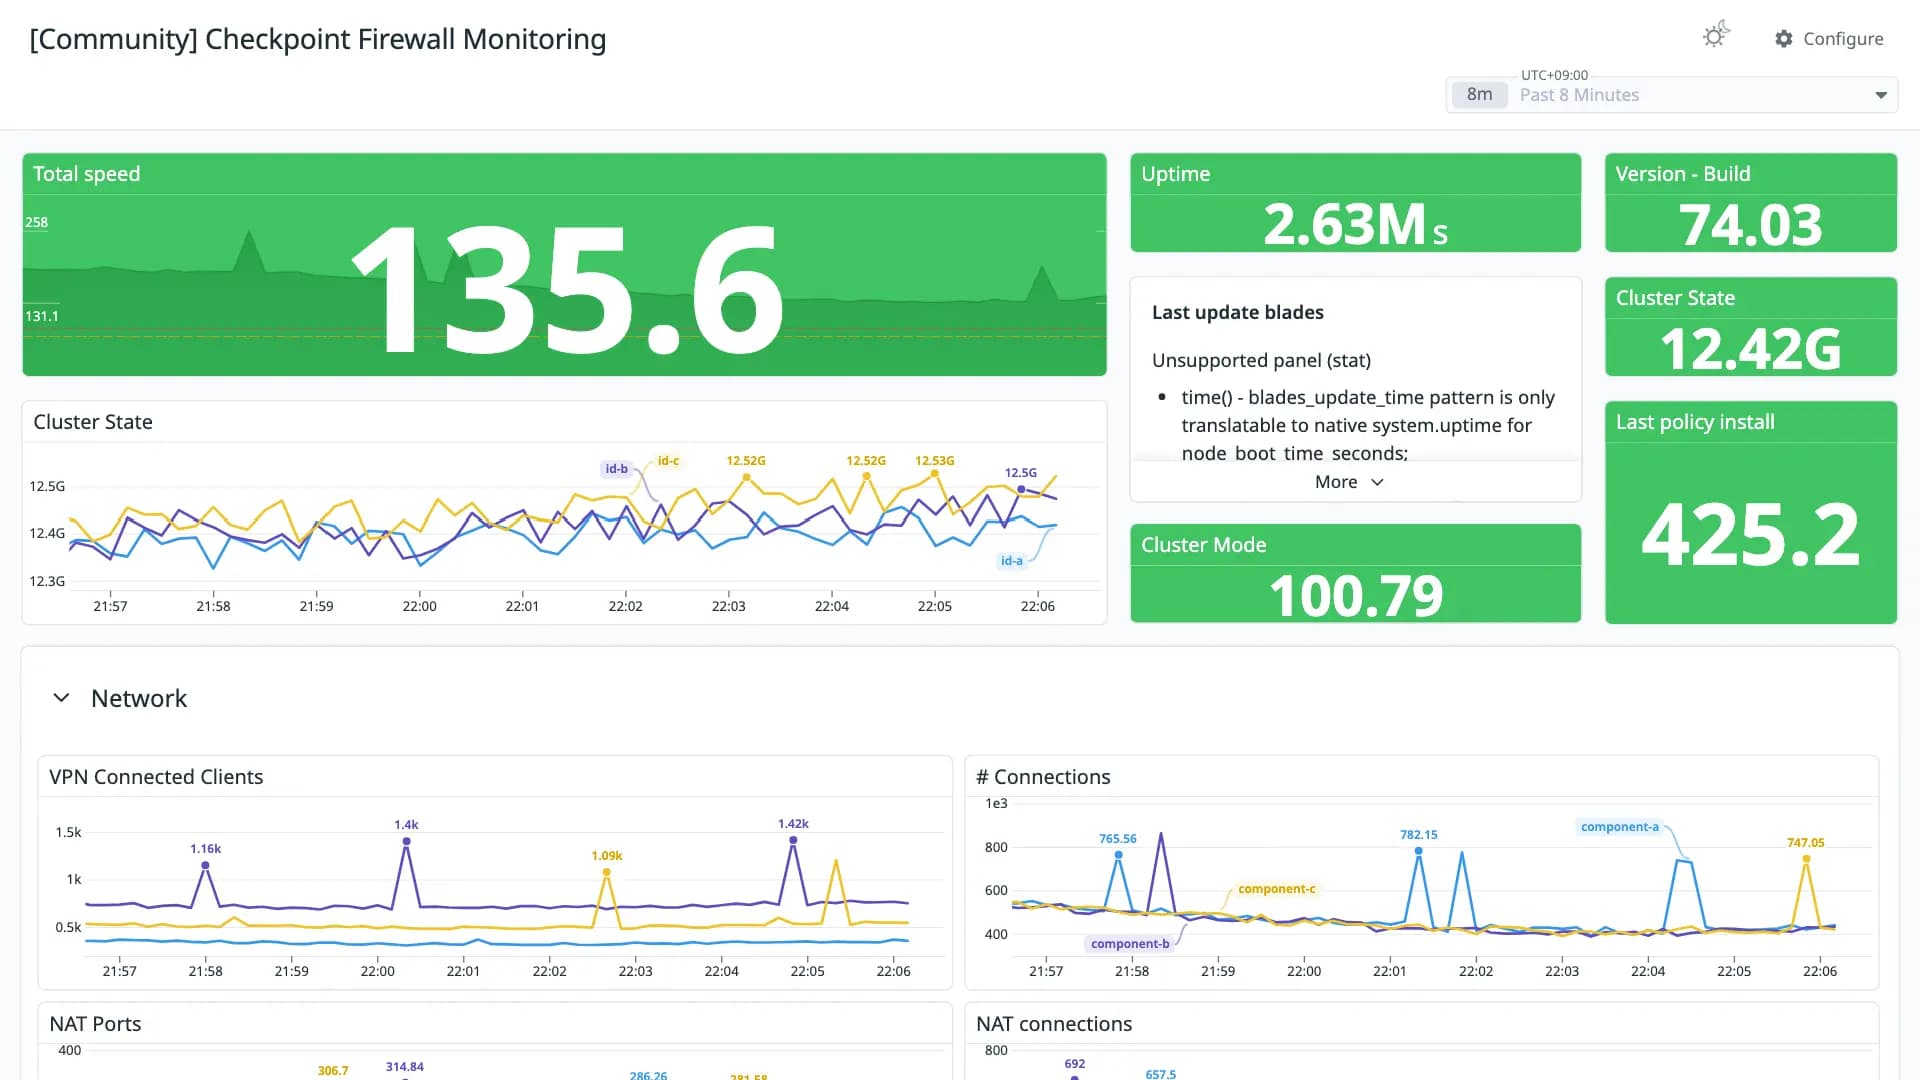Viewport: 1920px width, 1080px height.
Task: Click the NAT Ports panel title
Action: click(95, 1024)
